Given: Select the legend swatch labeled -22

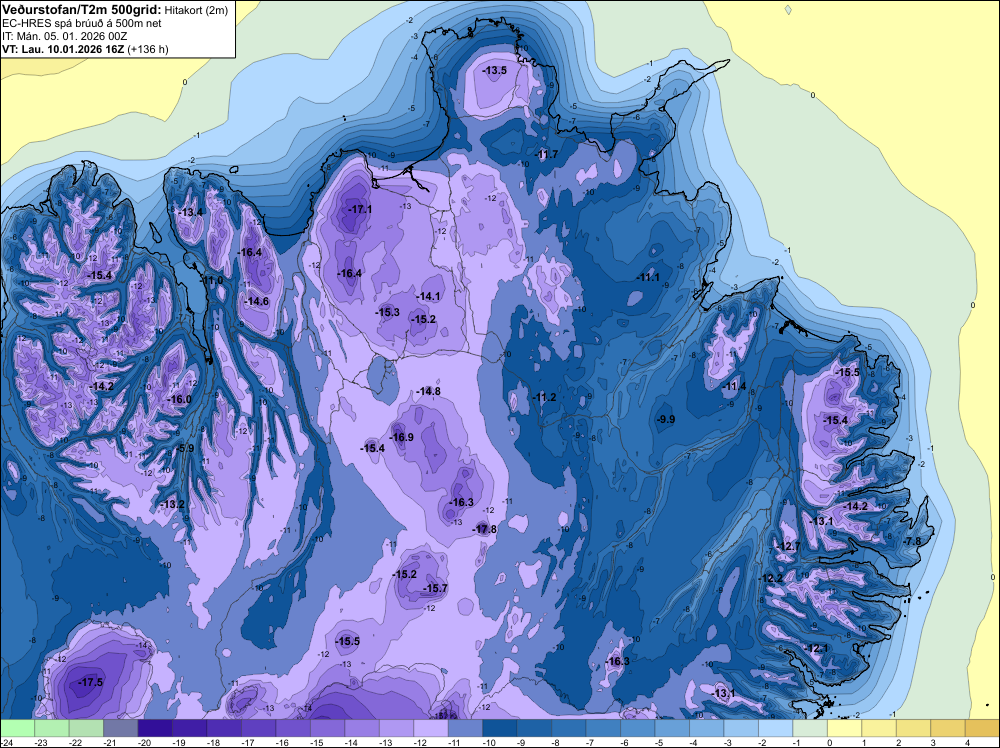Looking at the screenshot, I should [x=86, y=728].
